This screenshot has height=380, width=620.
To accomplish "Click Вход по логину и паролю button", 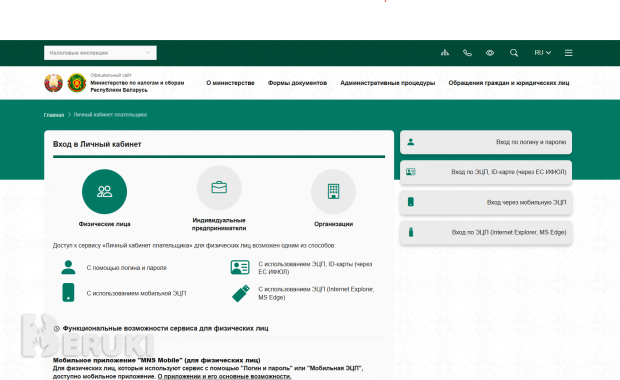I will (x=486, y=142).
